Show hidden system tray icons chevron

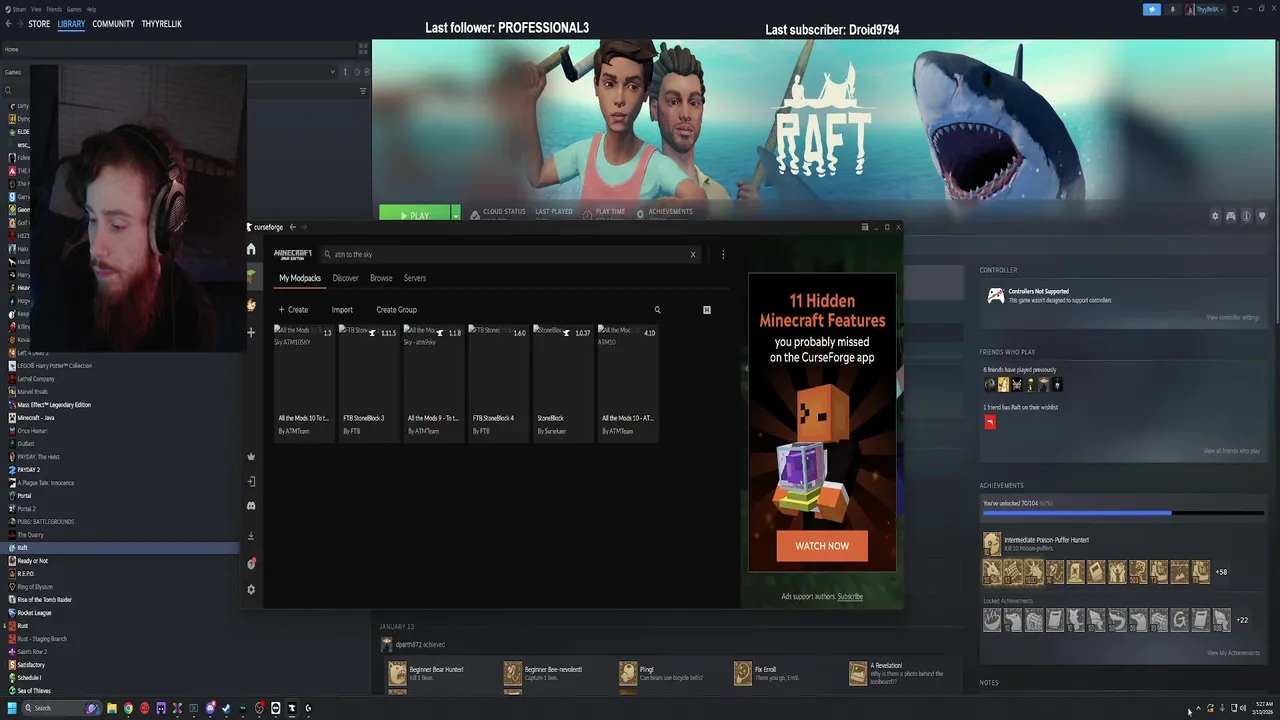[1198, 708]
